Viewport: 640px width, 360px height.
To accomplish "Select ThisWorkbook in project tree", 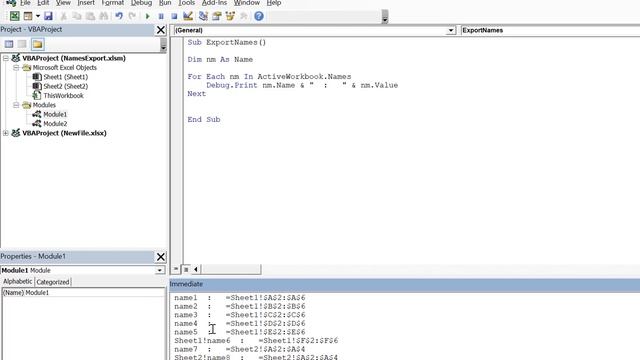I will tap(63, 96).
